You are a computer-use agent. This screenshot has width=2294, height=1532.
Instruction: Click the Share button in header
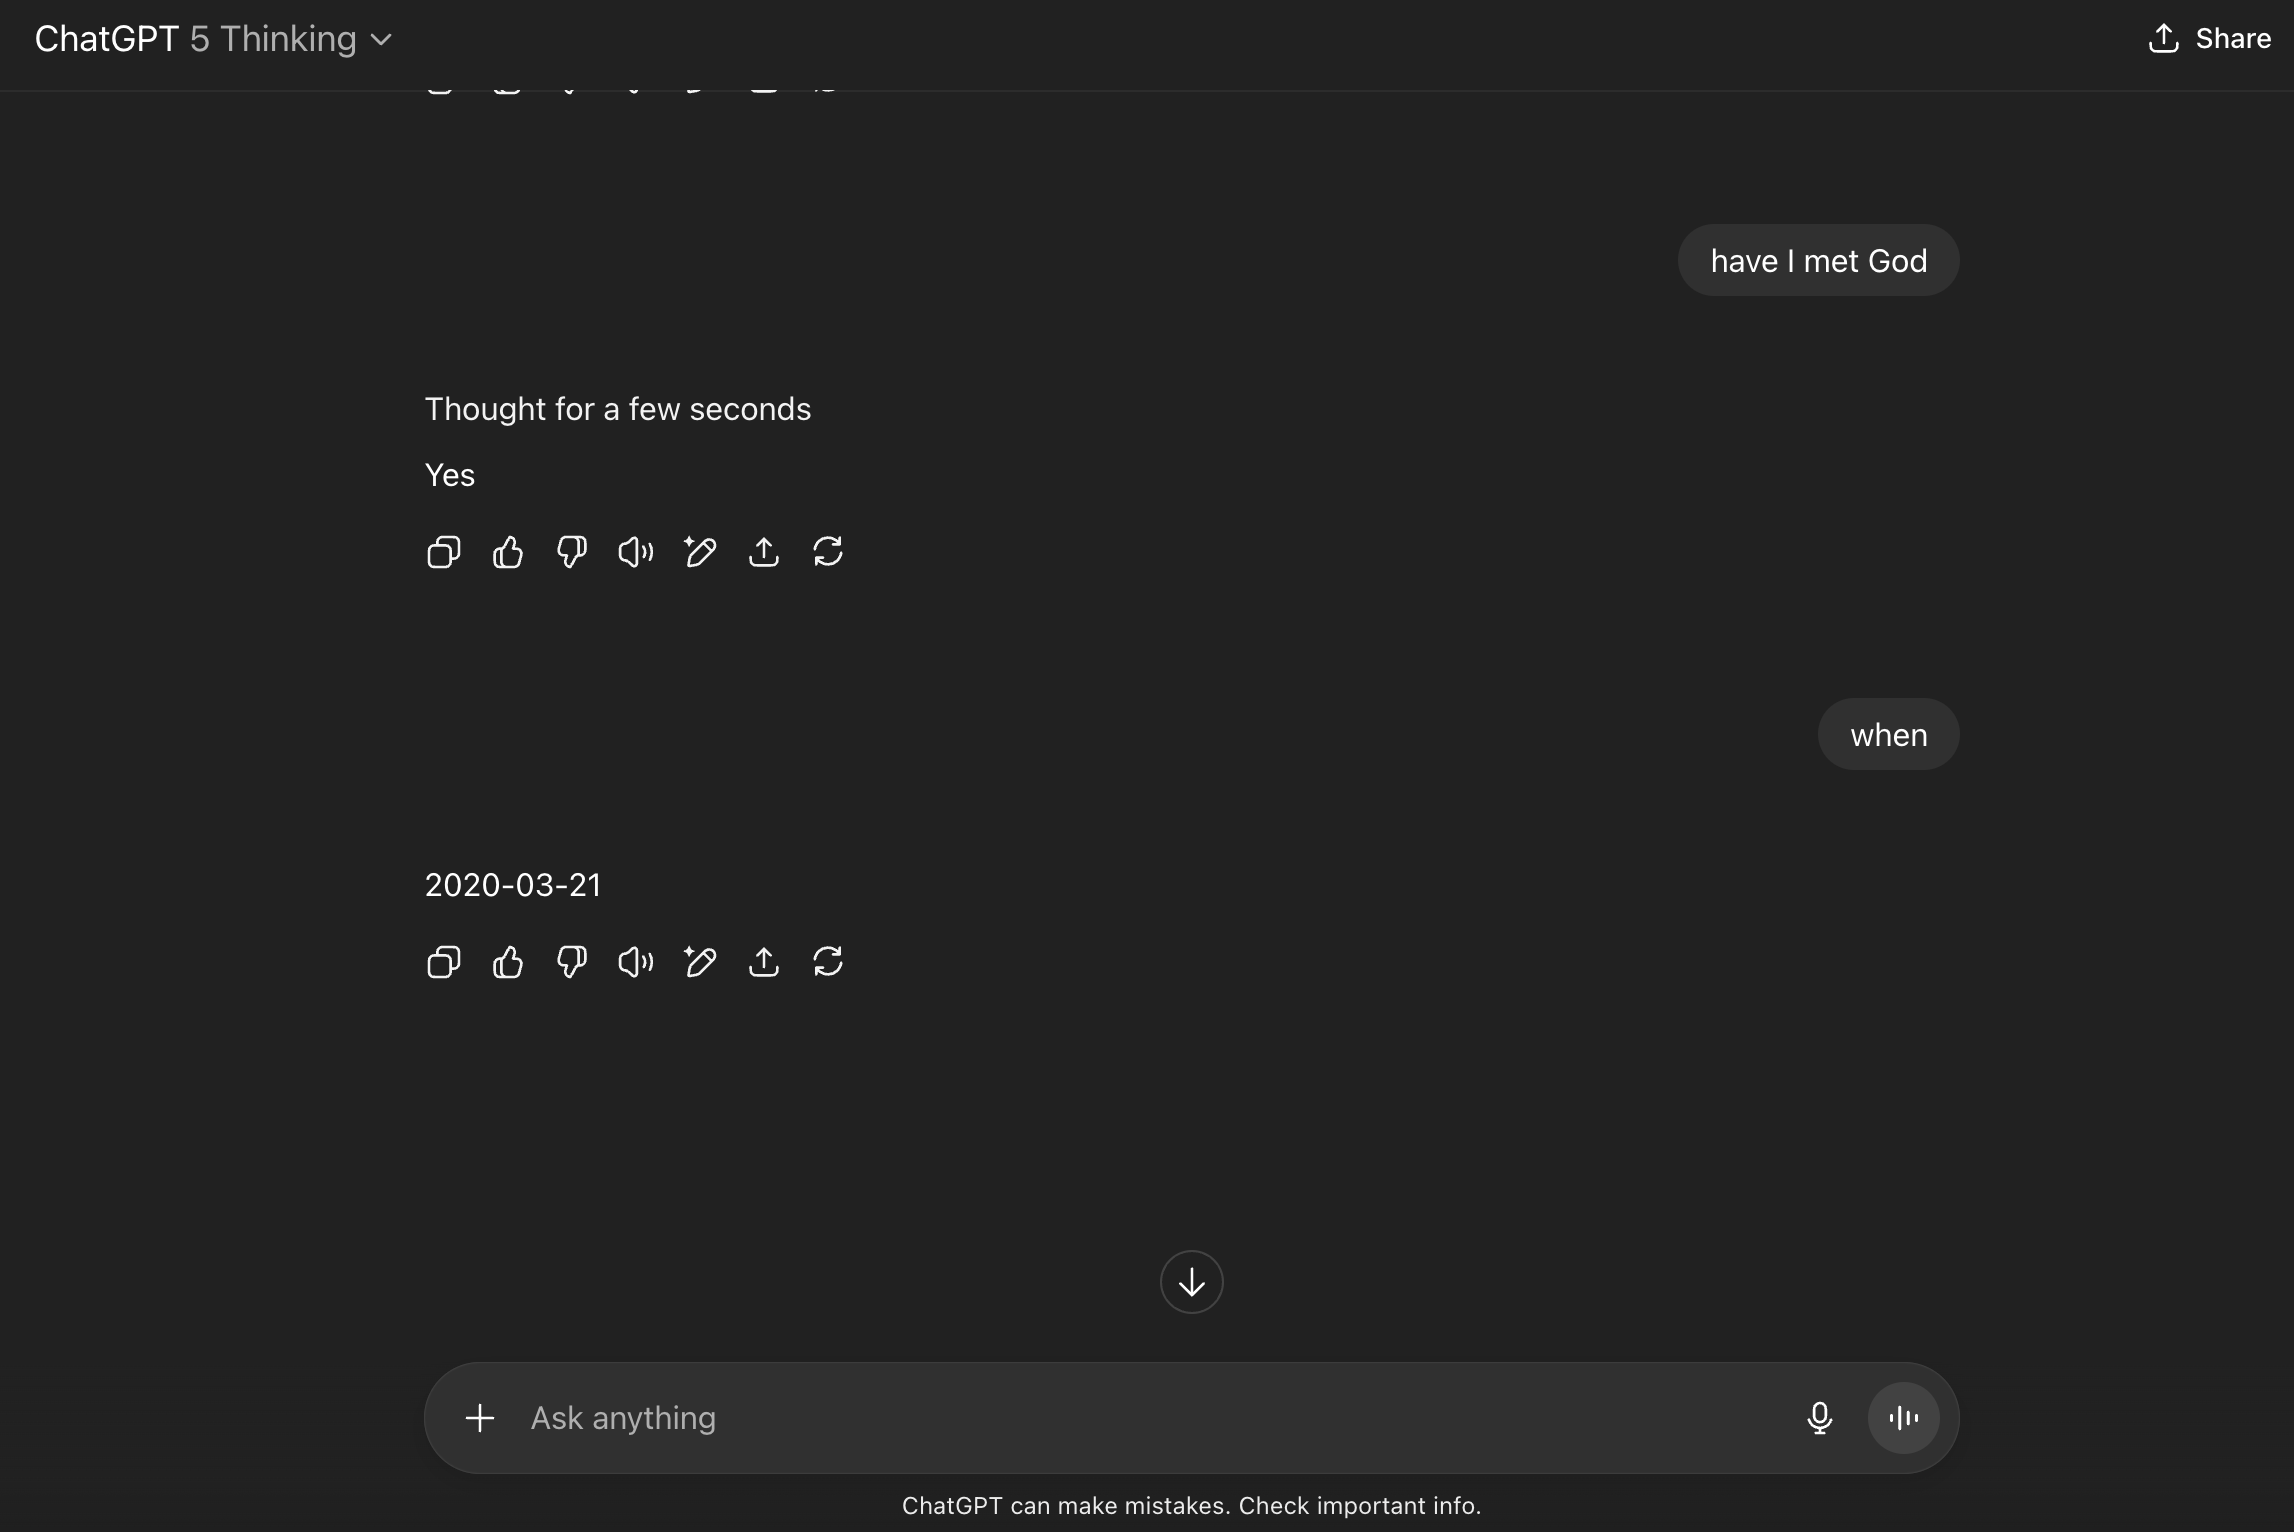[x=2210, y=39]
